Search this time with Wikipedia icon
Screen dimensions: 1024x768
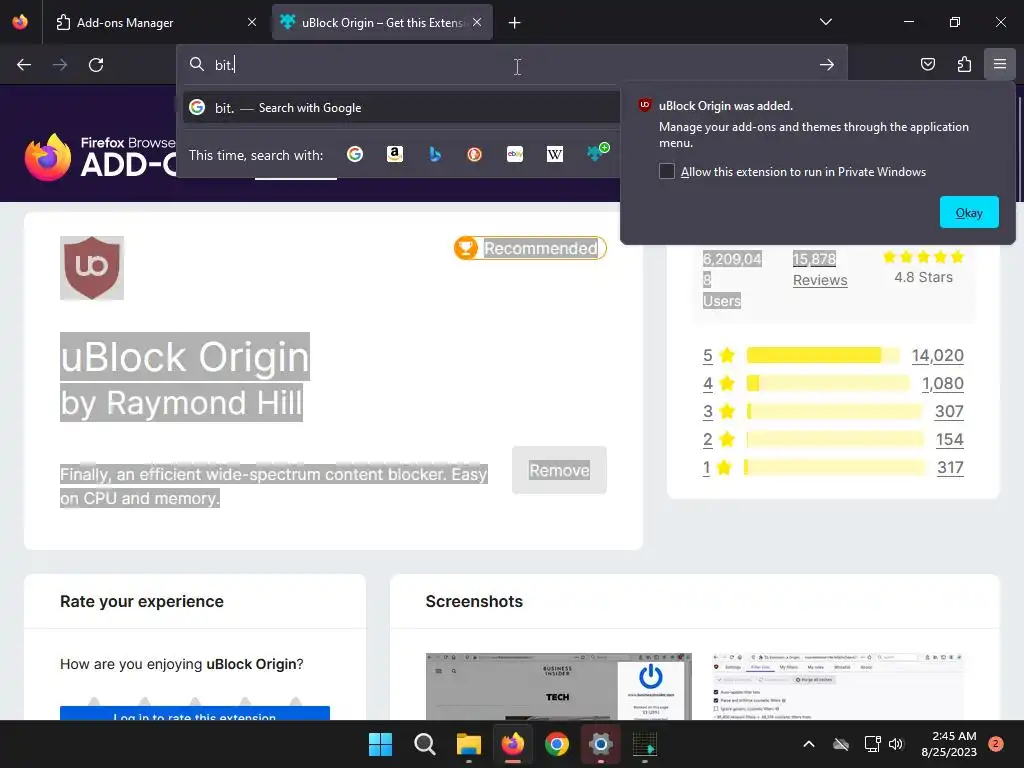(554, 154)
